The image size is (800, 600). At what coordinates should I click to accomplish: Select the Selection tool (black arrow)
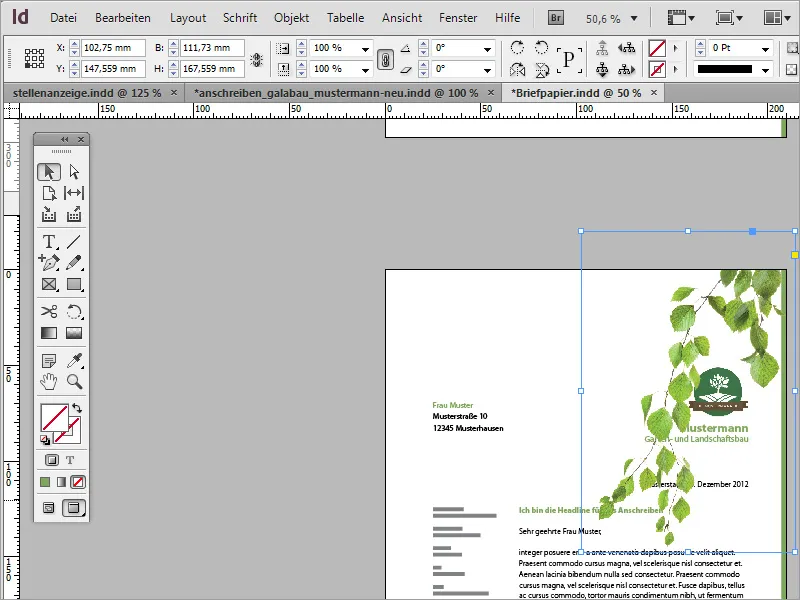(x=49, y=172)
